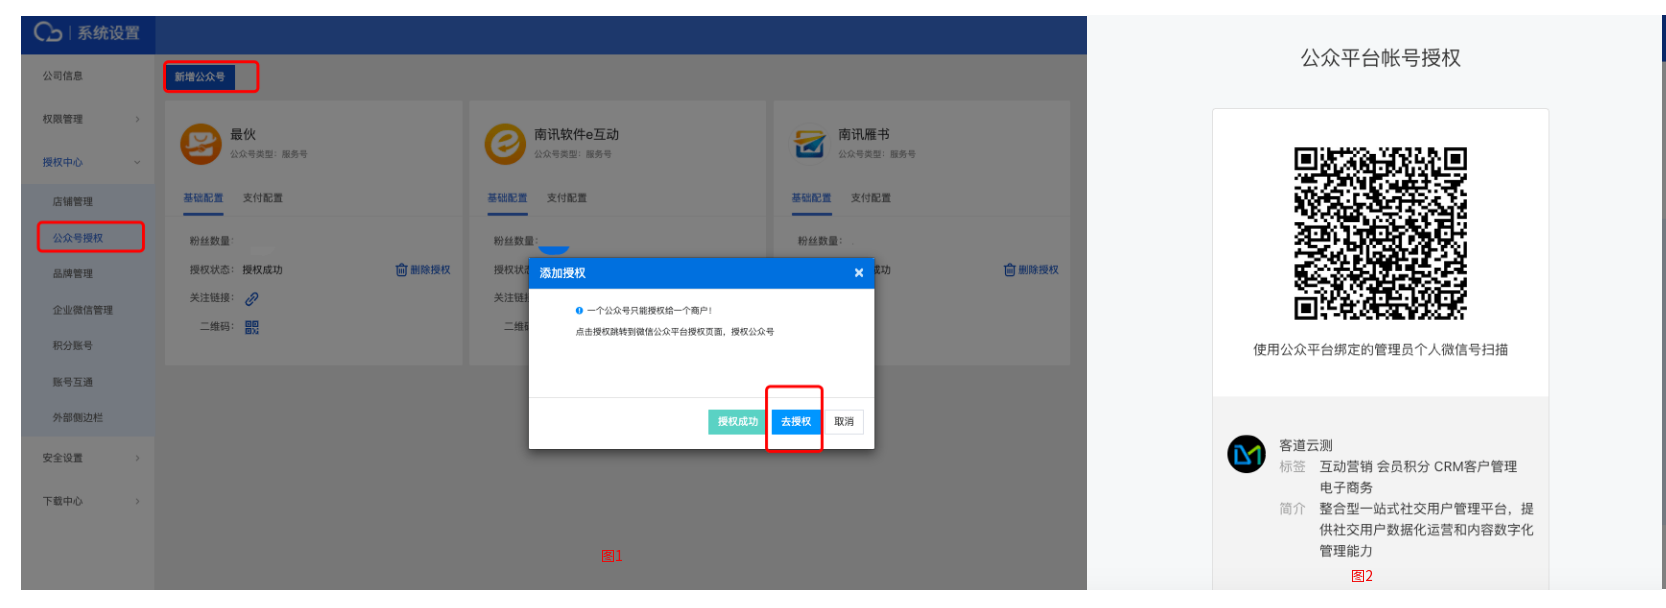Click the 客道云测 round logo icon

(x=1246, y=454)
